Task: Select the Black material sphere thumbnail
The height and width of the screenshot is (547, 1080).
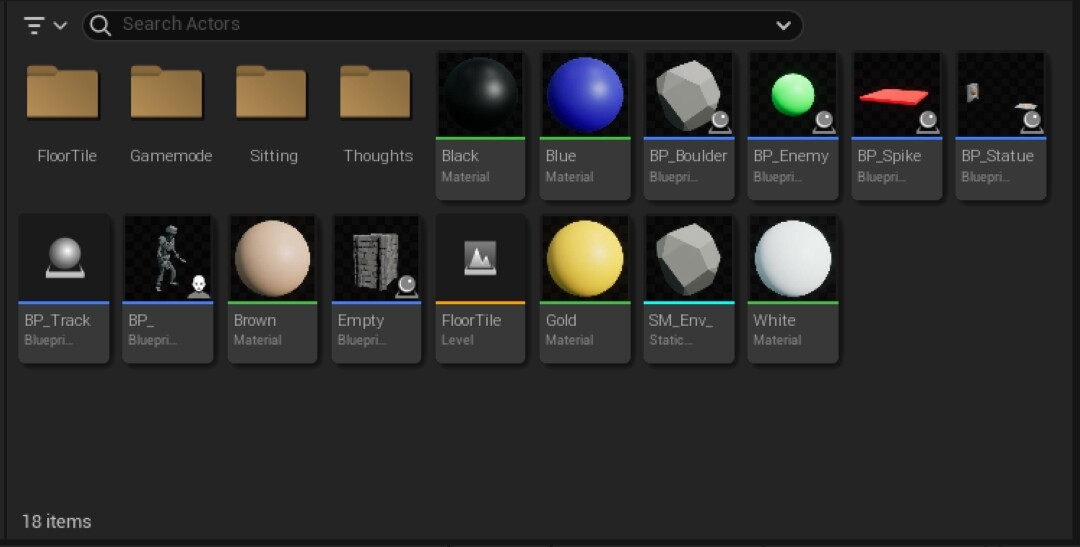Action: tap(481, 94)
